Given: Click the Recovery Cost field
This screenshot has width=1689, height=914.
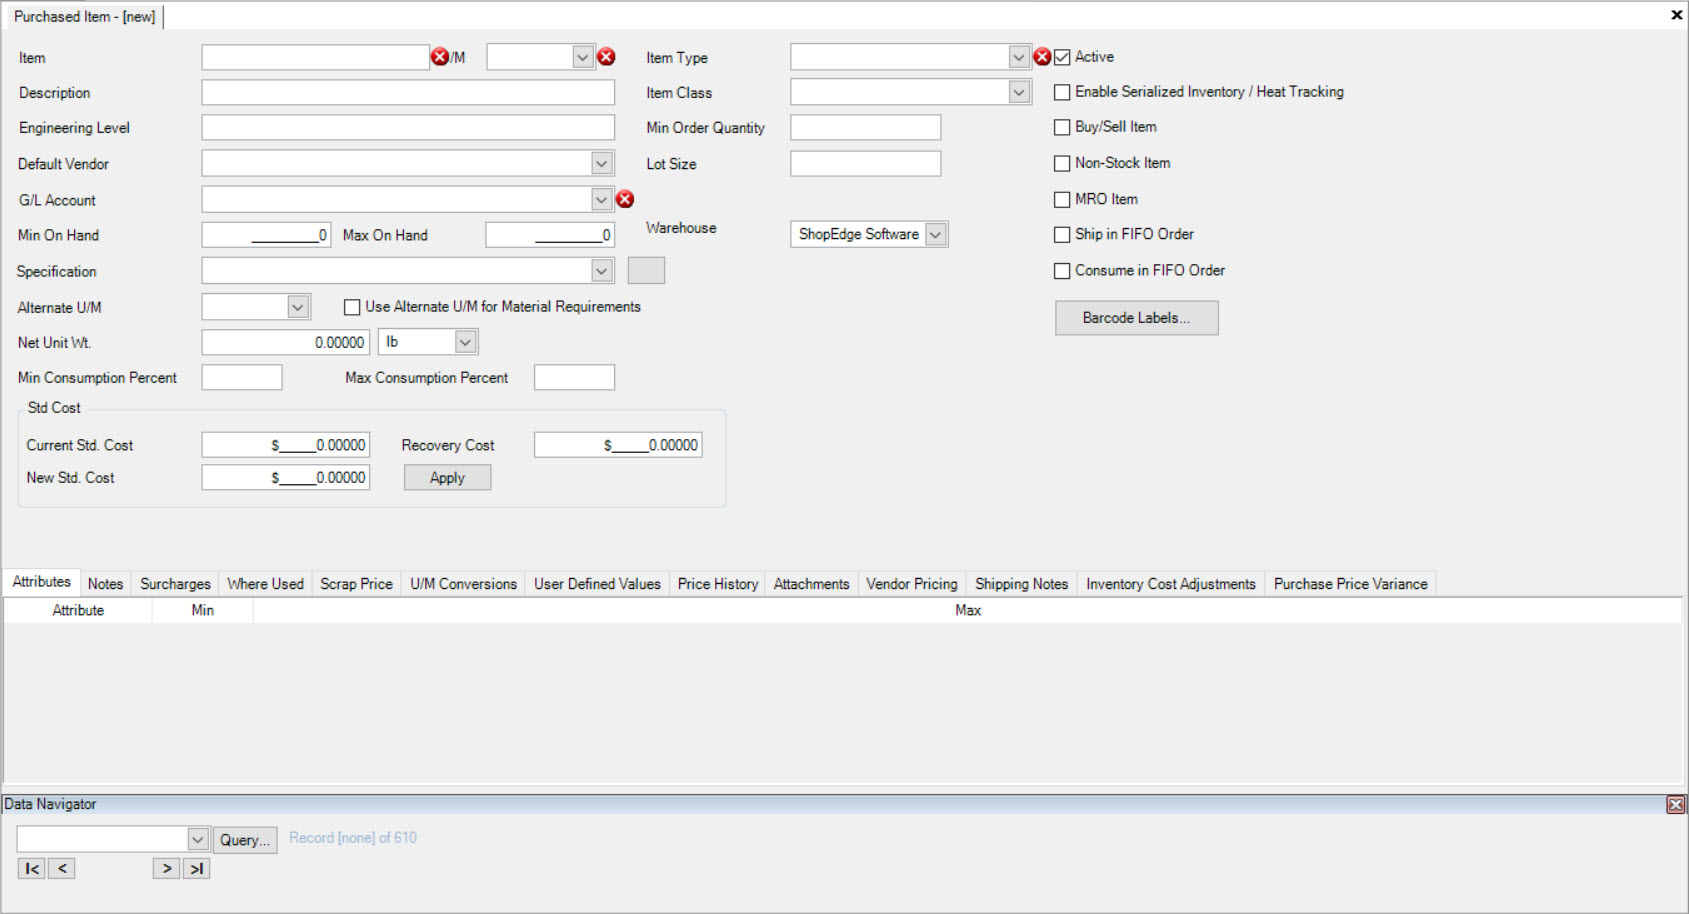Looking at the screenshot, I should [x=618, y=445].
